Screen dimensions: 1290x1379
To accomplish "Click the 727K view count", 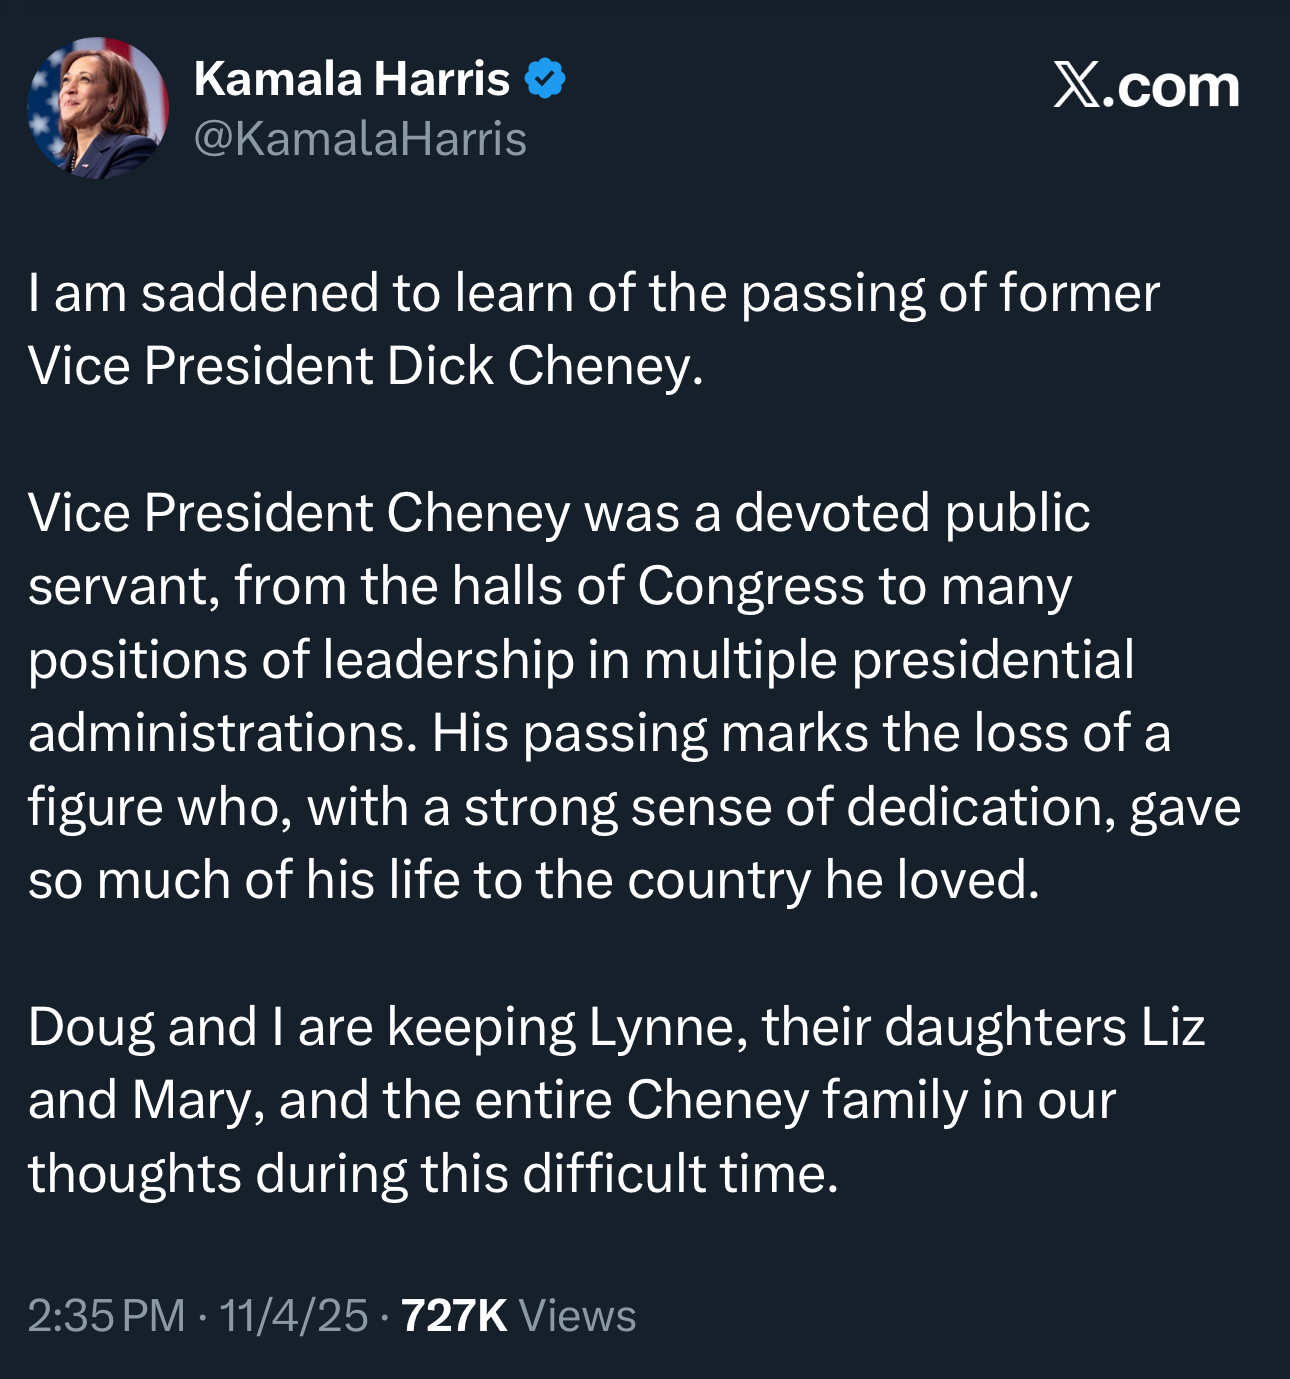I will (x=454, y=1316).
